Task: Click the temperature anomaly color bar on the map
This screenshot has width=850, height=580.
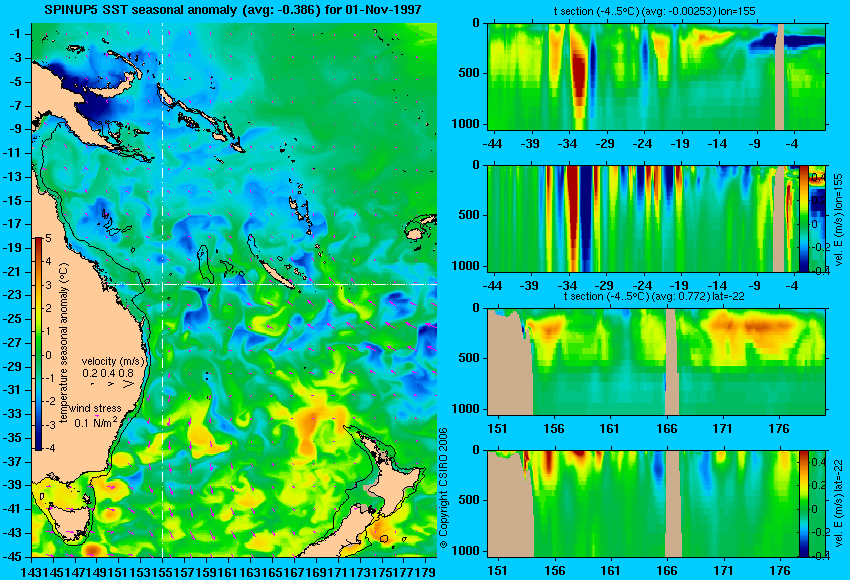Action: (39, 343)
